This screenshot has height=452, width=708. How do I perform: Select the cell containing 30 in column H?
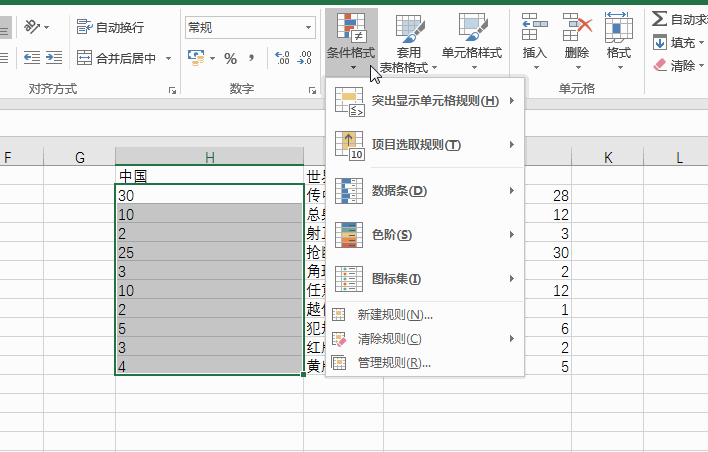210,195
